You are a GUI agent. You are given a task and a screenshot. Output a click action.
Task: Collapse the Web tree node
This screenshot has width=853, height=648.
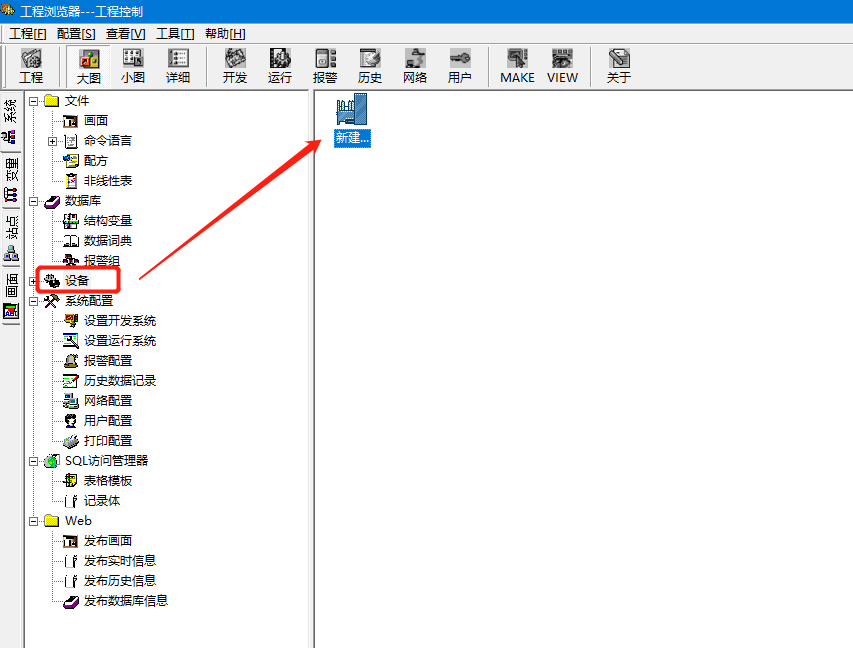click(34, 521)
